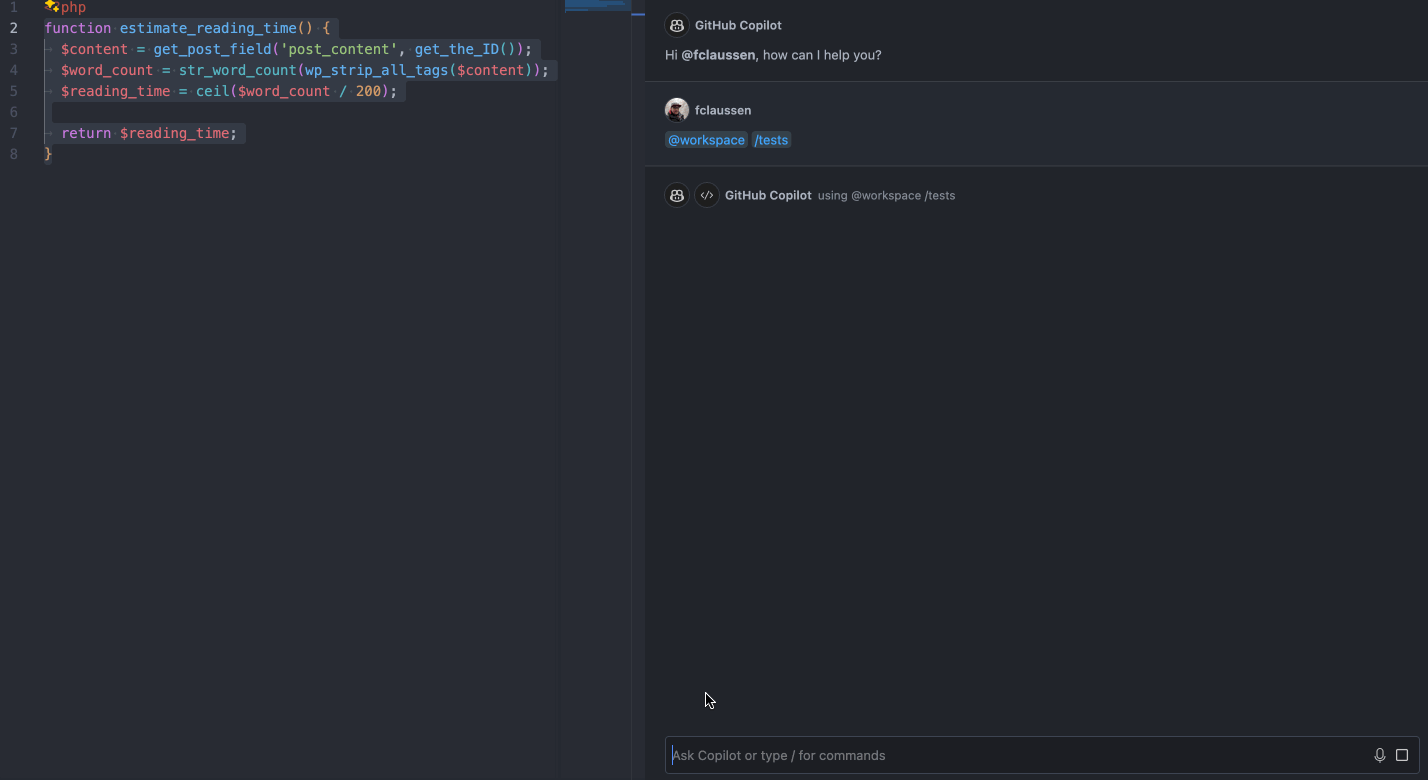Activate the microphone icon in the chat input

click(x=1380, y=755)
